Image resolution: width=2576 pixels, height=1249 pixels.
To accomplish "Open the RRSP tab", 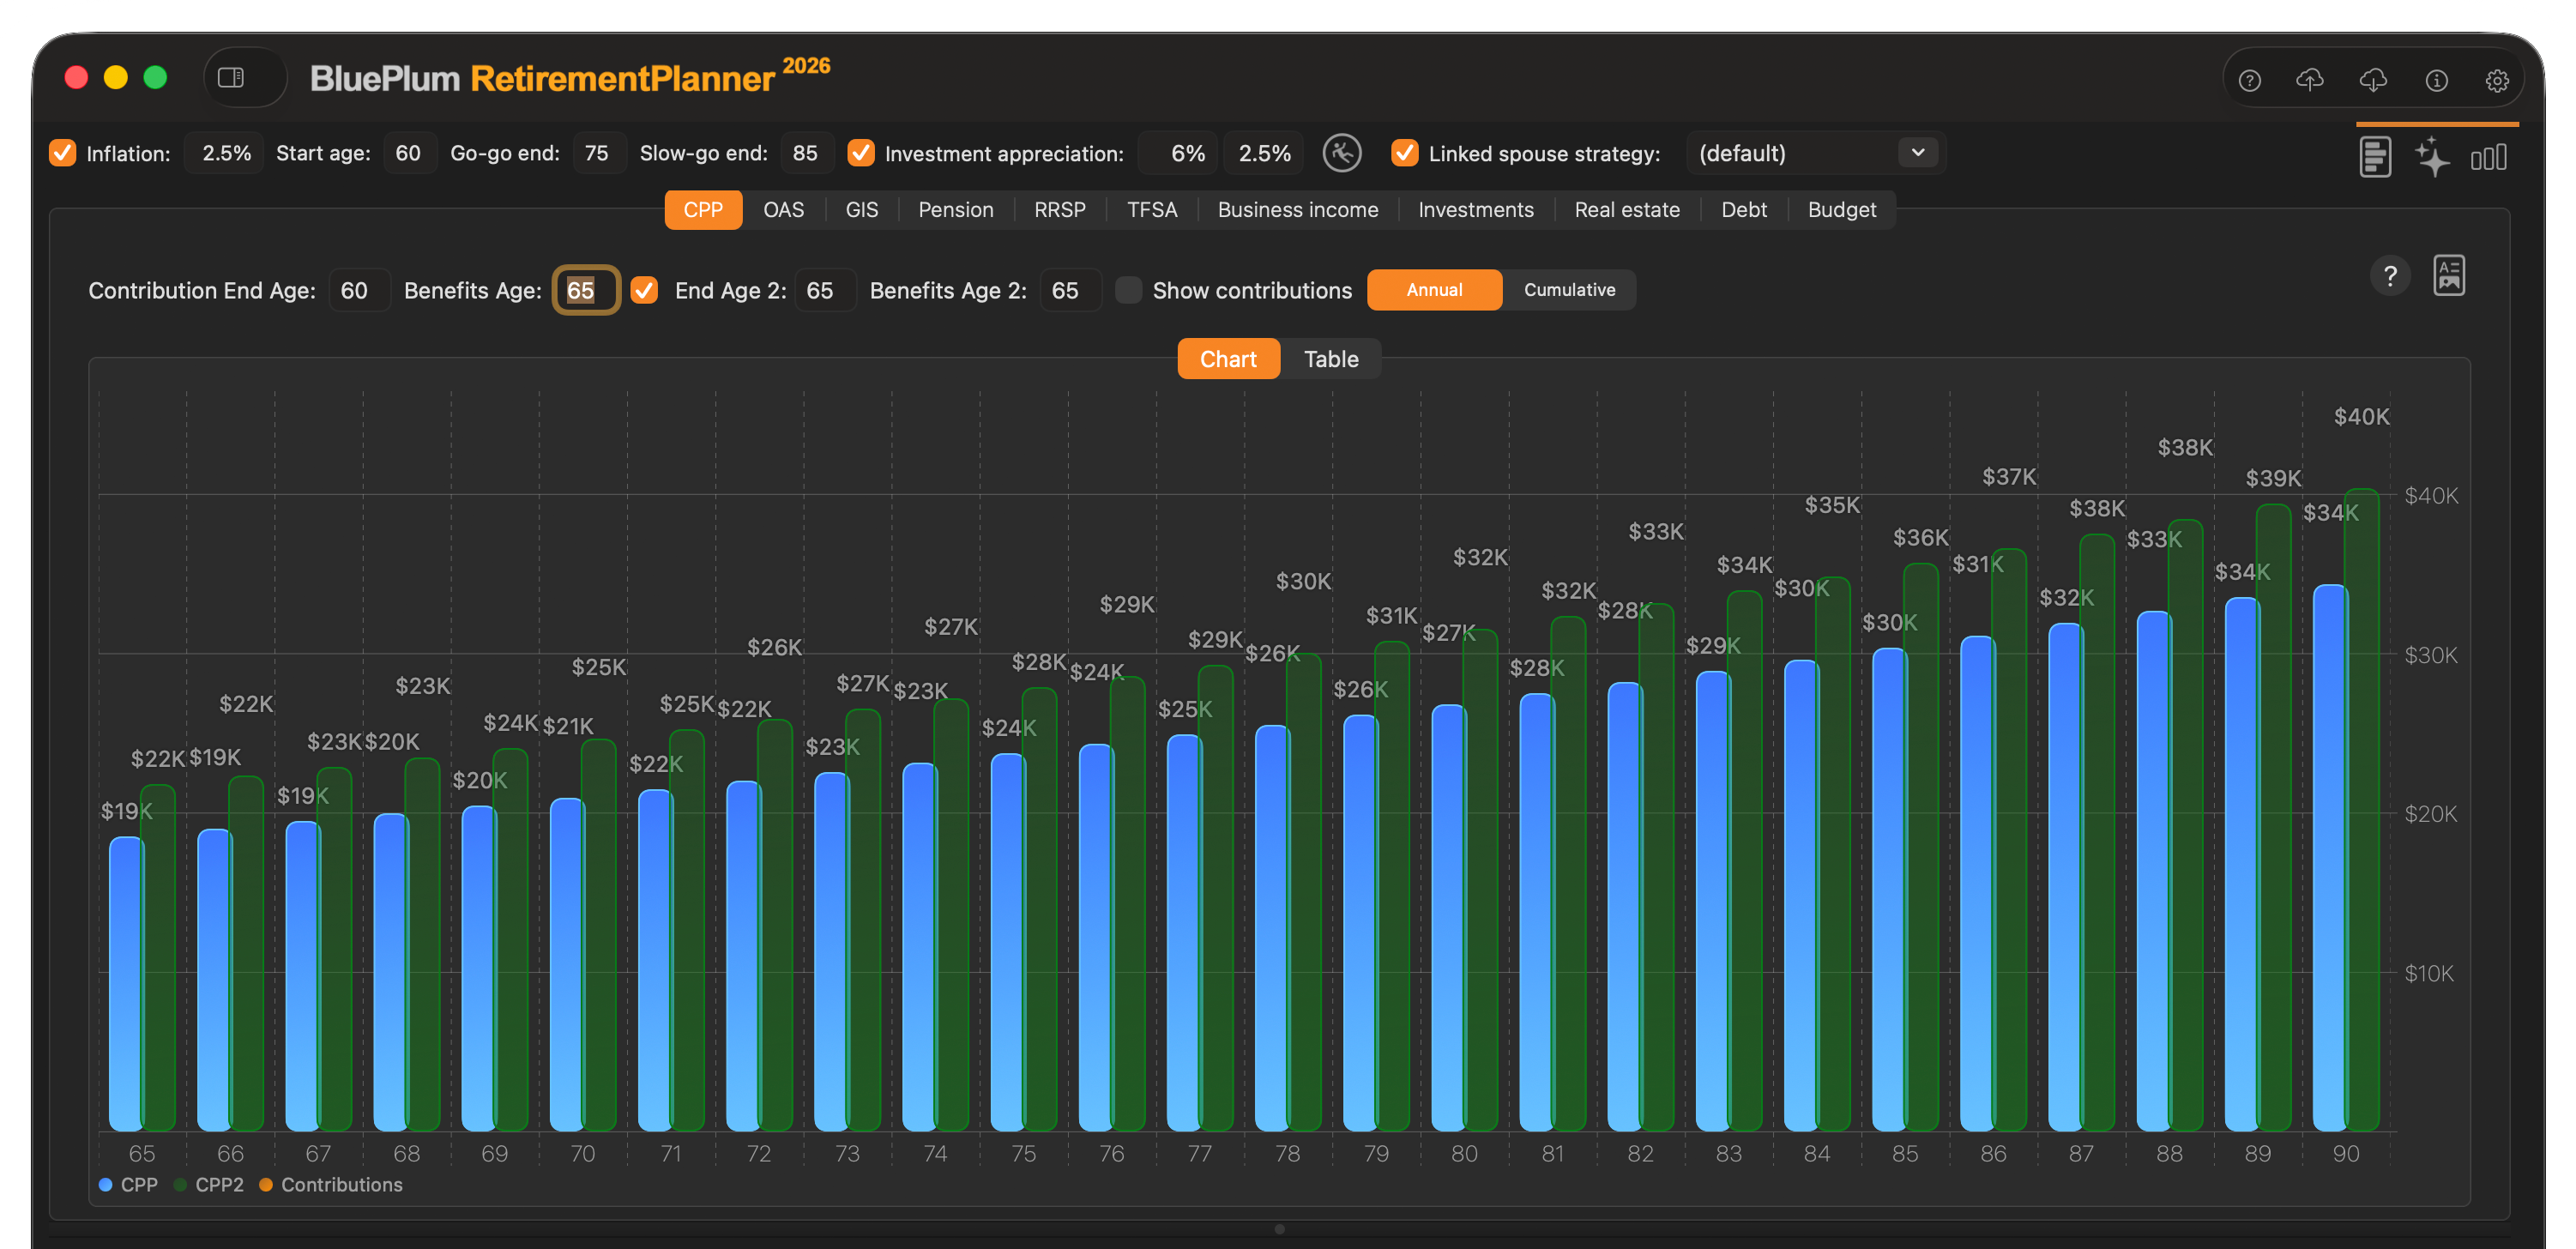I will pos(1059,210).
